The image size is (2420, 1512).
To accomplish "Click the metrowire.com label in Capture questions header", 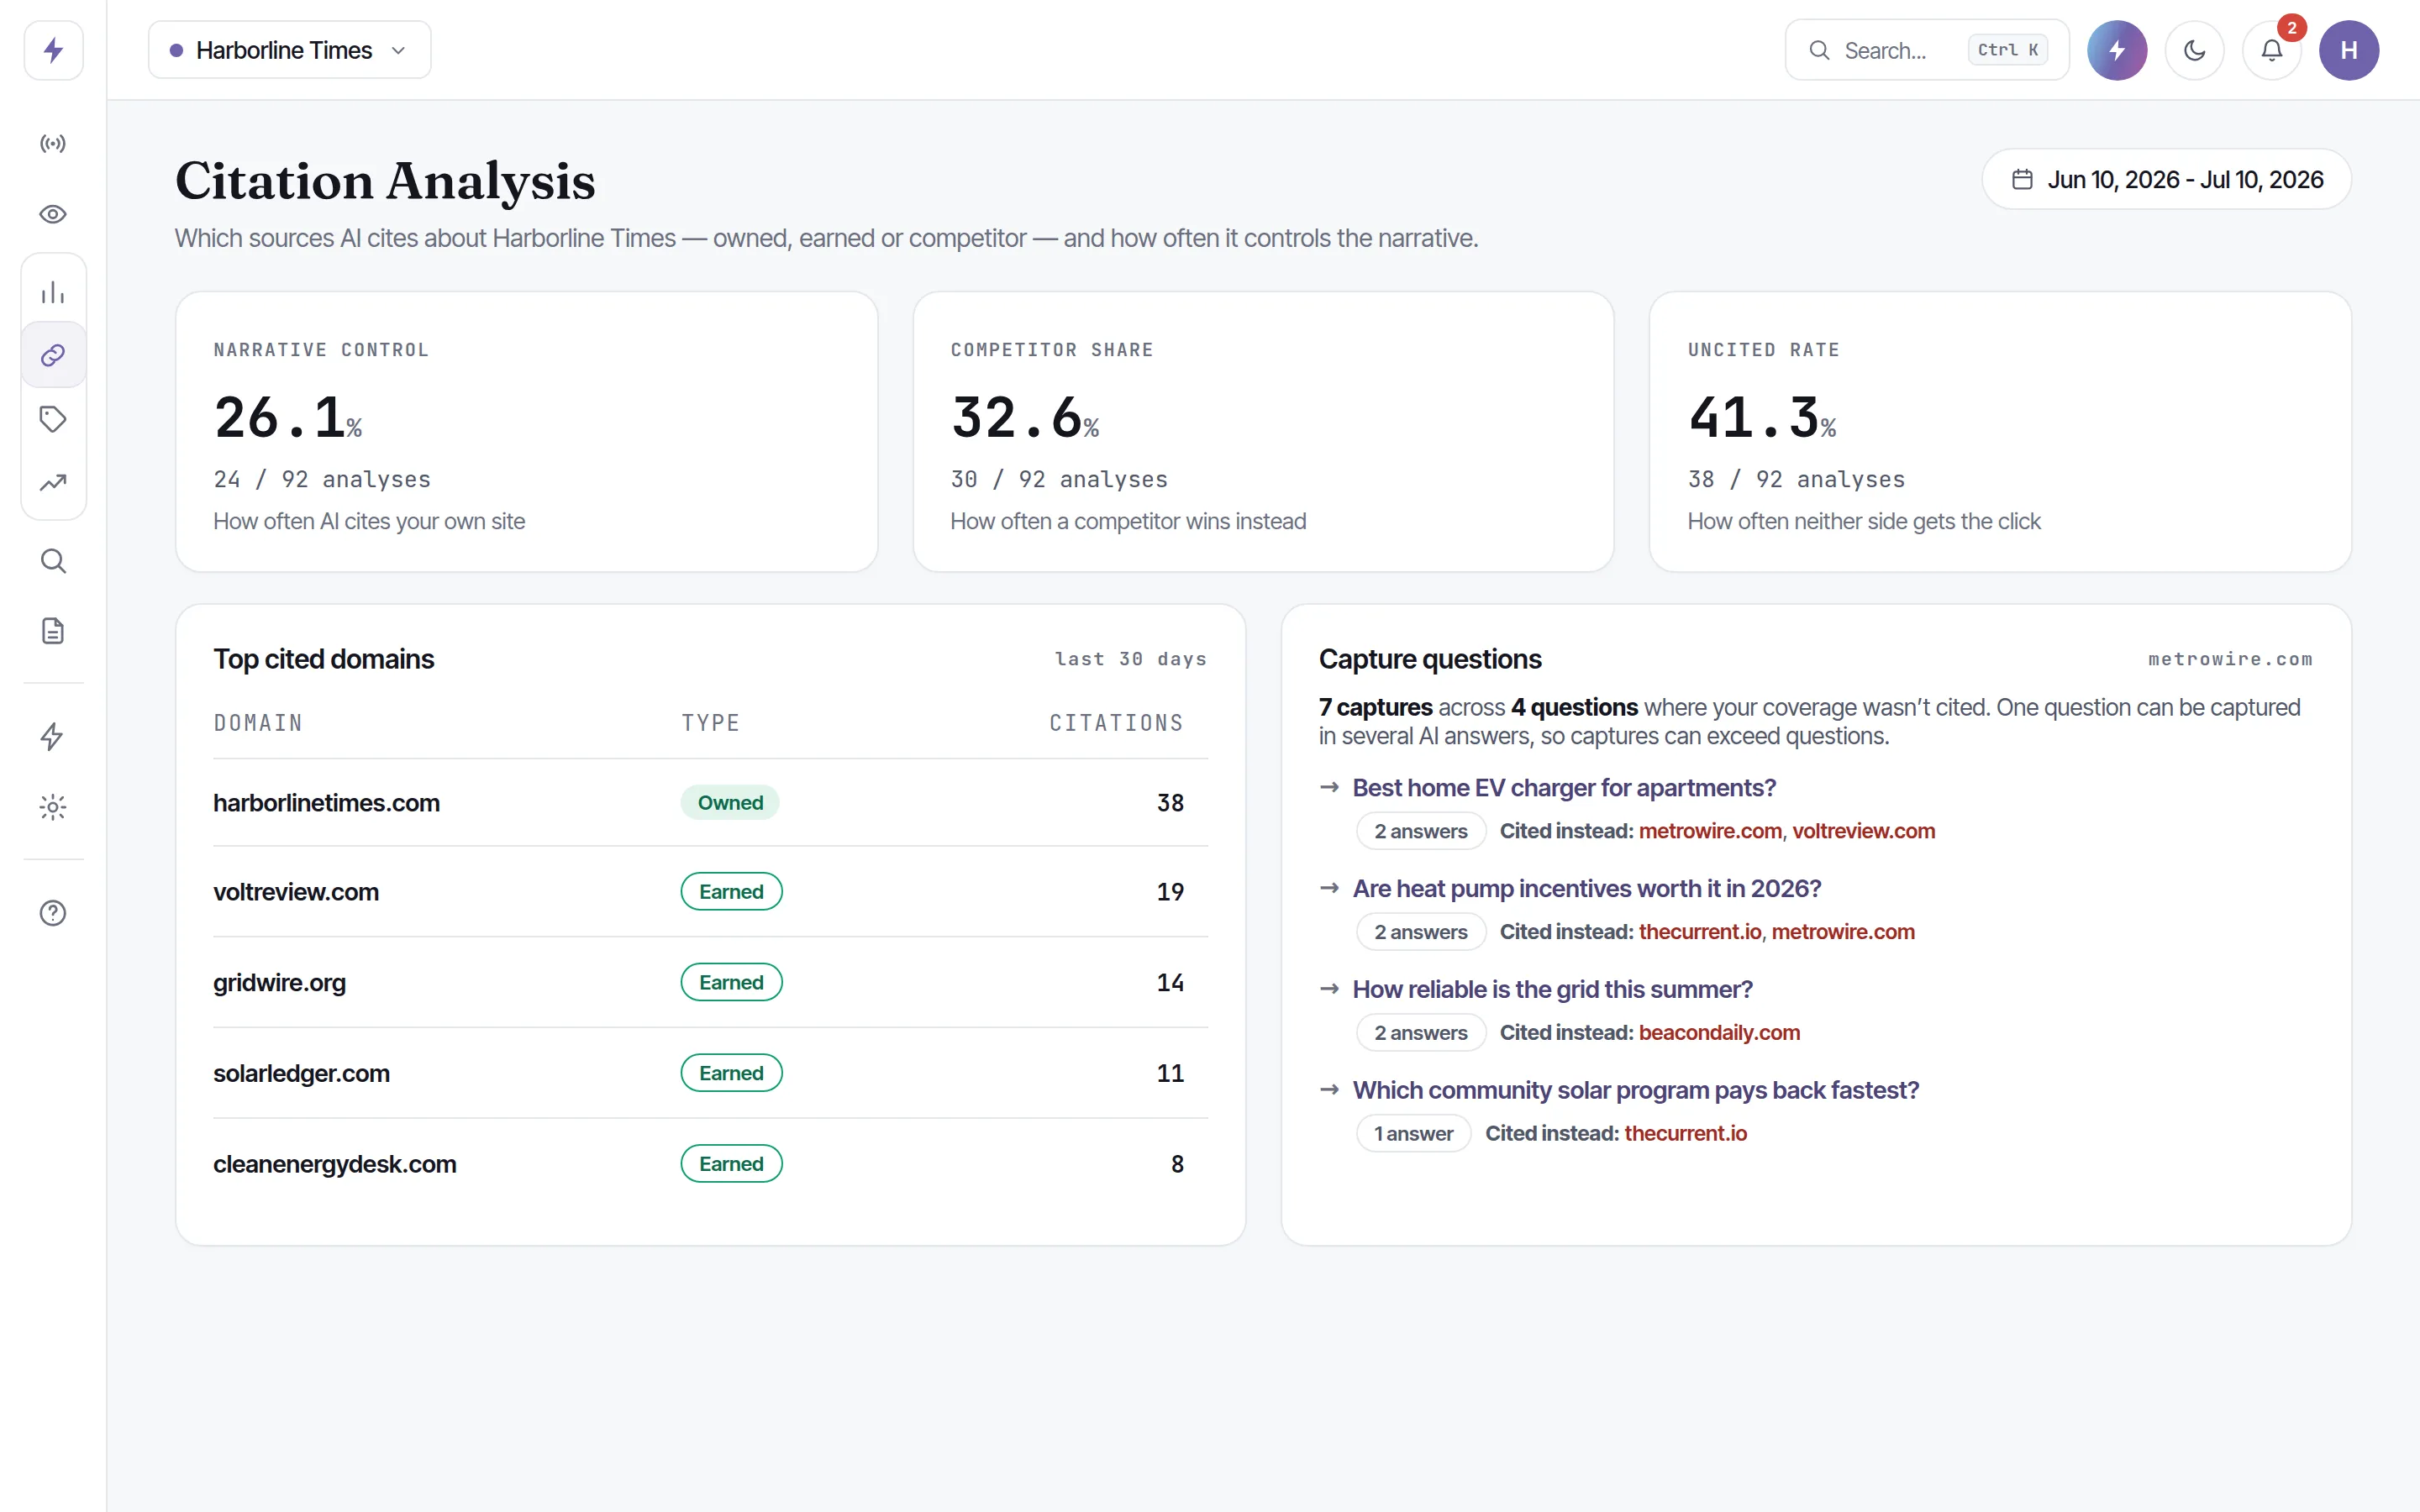I will (2230, 659).
